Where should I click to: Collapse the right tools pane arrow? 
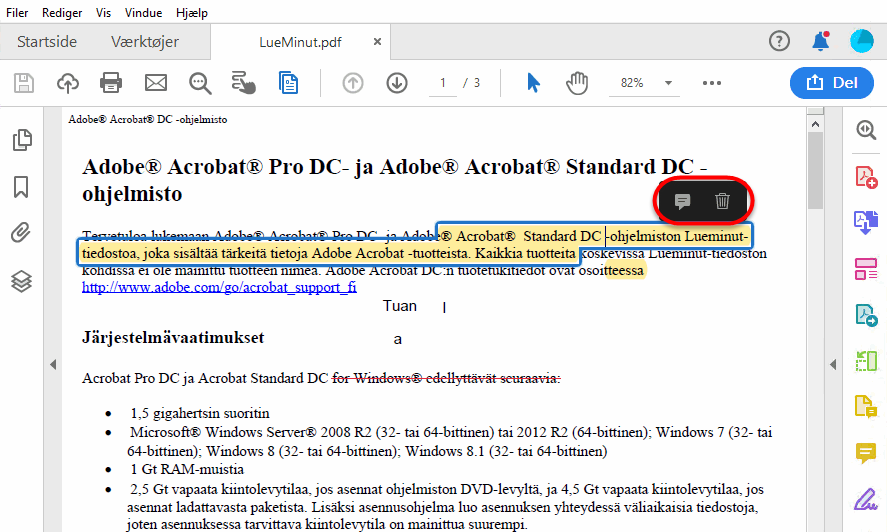pos(833,364)
